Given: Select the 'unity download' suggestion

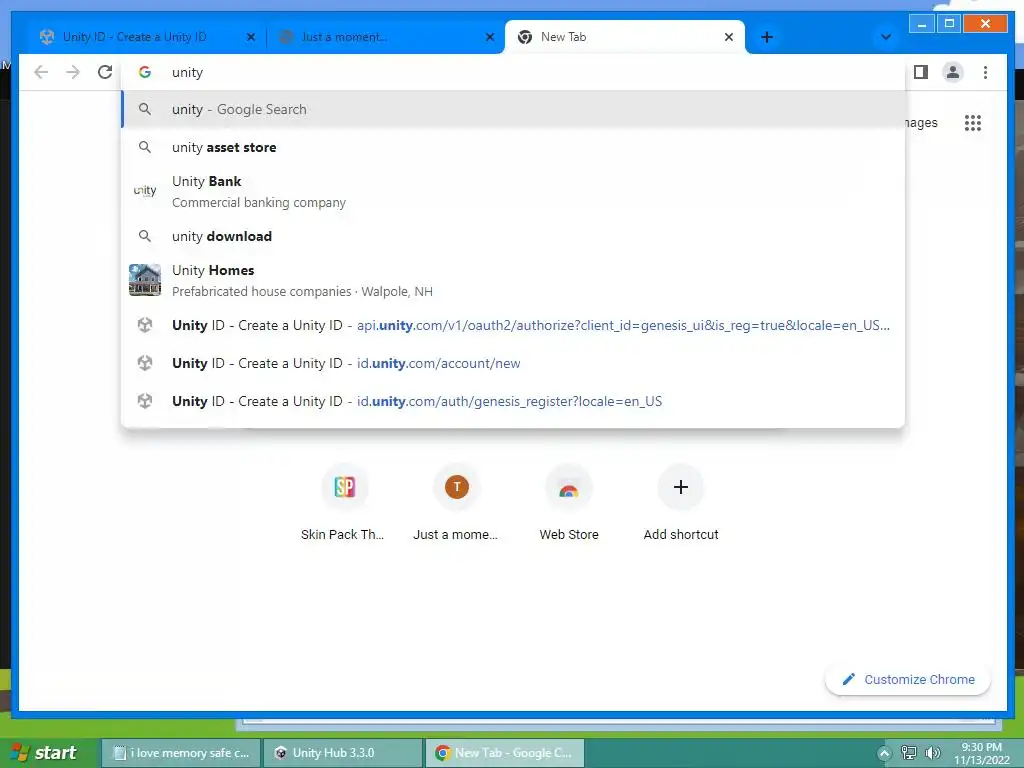Looking at the screenshot, I should pyautogui.click(x=513, y=236).
